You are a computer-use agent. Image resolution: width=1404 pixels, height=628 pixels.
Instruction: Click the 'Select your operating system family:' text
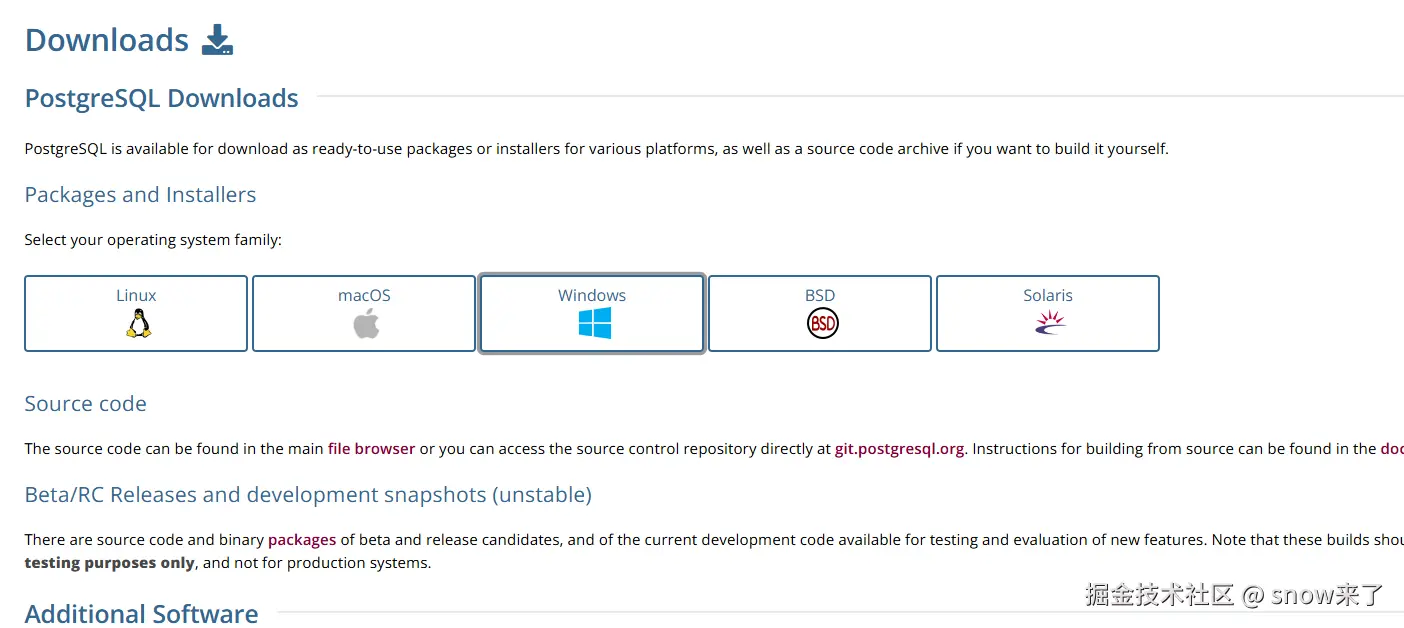(153, 240)
